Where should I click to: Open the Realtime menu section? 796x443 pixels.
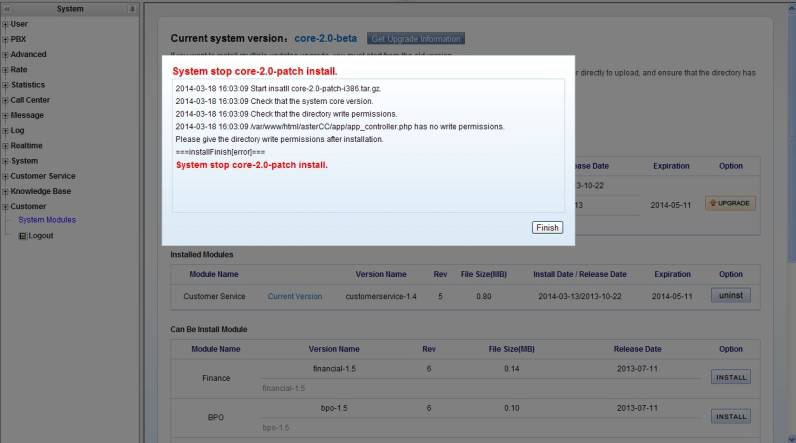(x=26, y=145)
